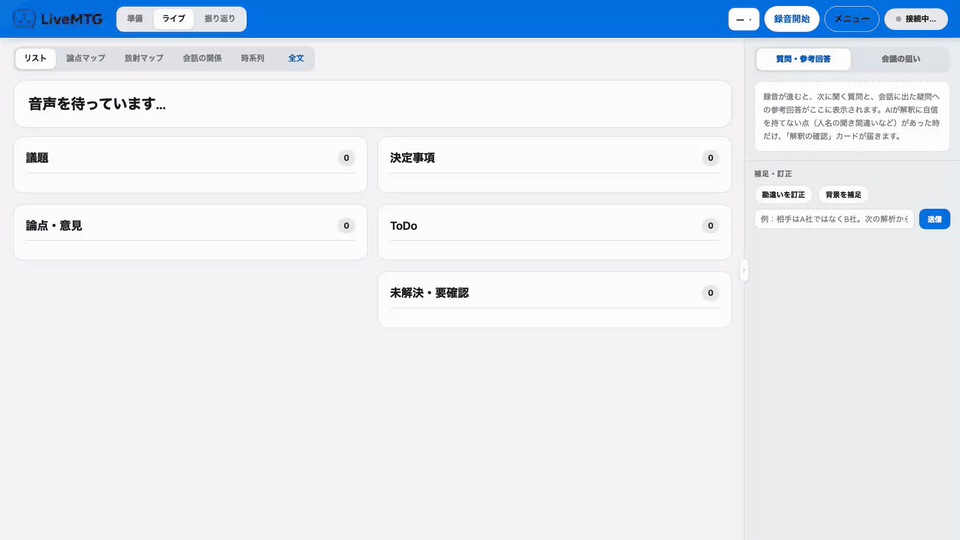Click the 未解決・要確認 card heading
This screenshot has height=540, width=960.
tap(429, 293)
